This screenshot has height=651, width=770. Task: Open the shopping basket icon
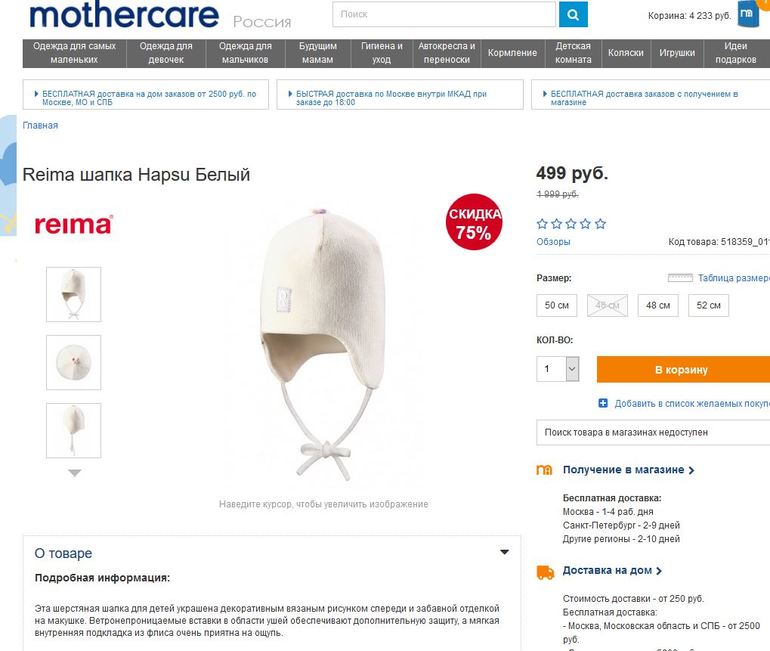[x=749, y=14]
